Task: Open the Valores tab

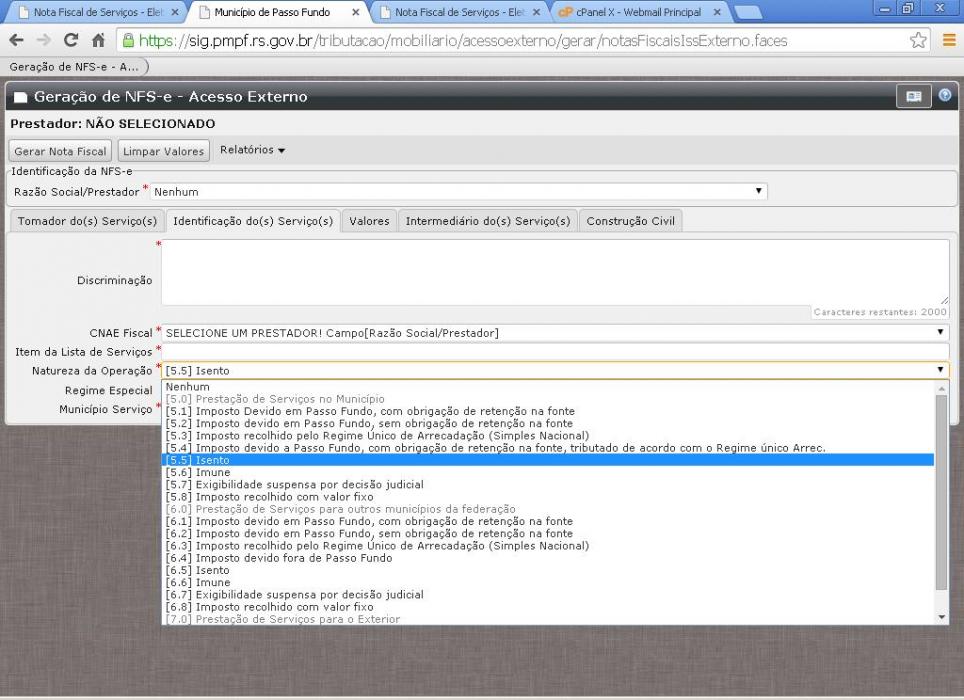Action: tap(369, 221)
